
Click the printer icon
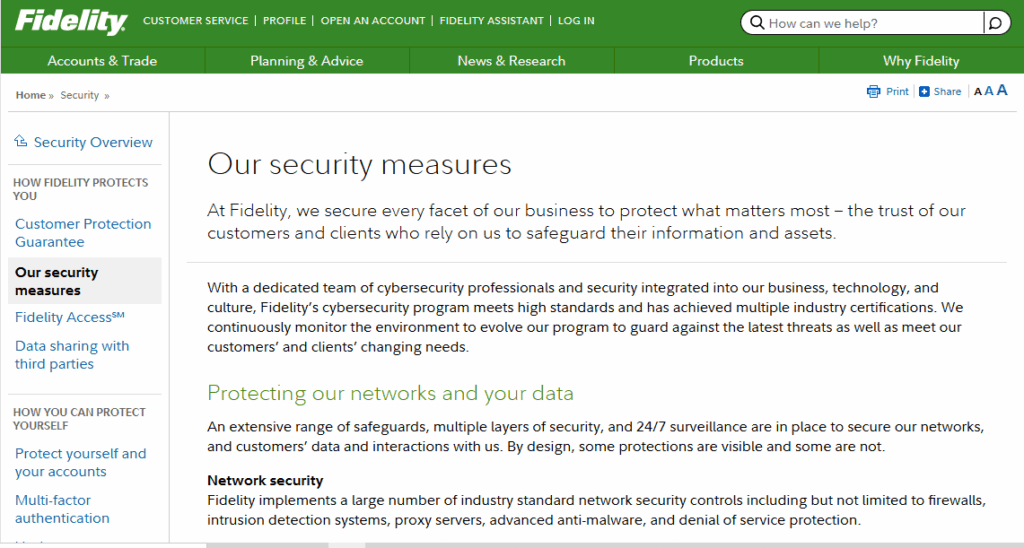873,91
